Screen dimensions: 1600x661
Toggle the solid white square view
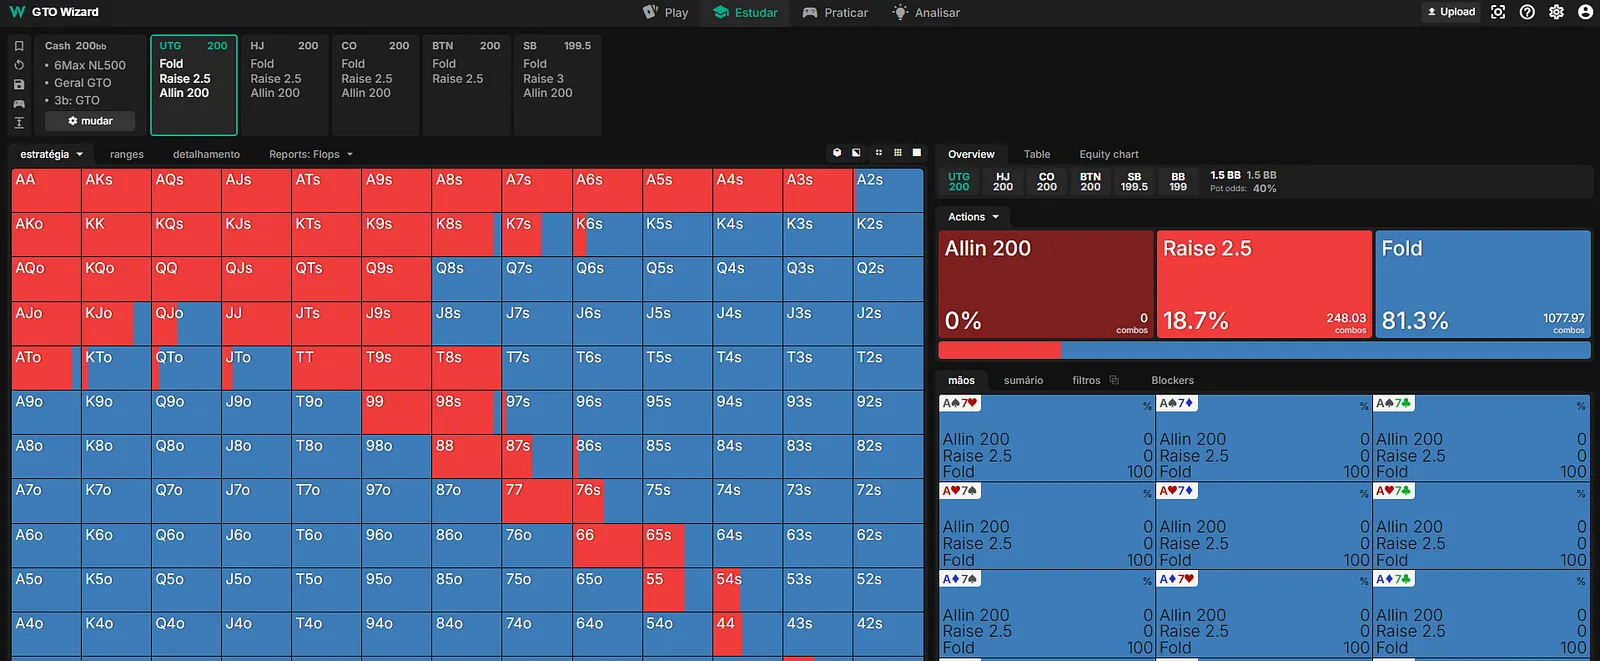click(917, 153)
